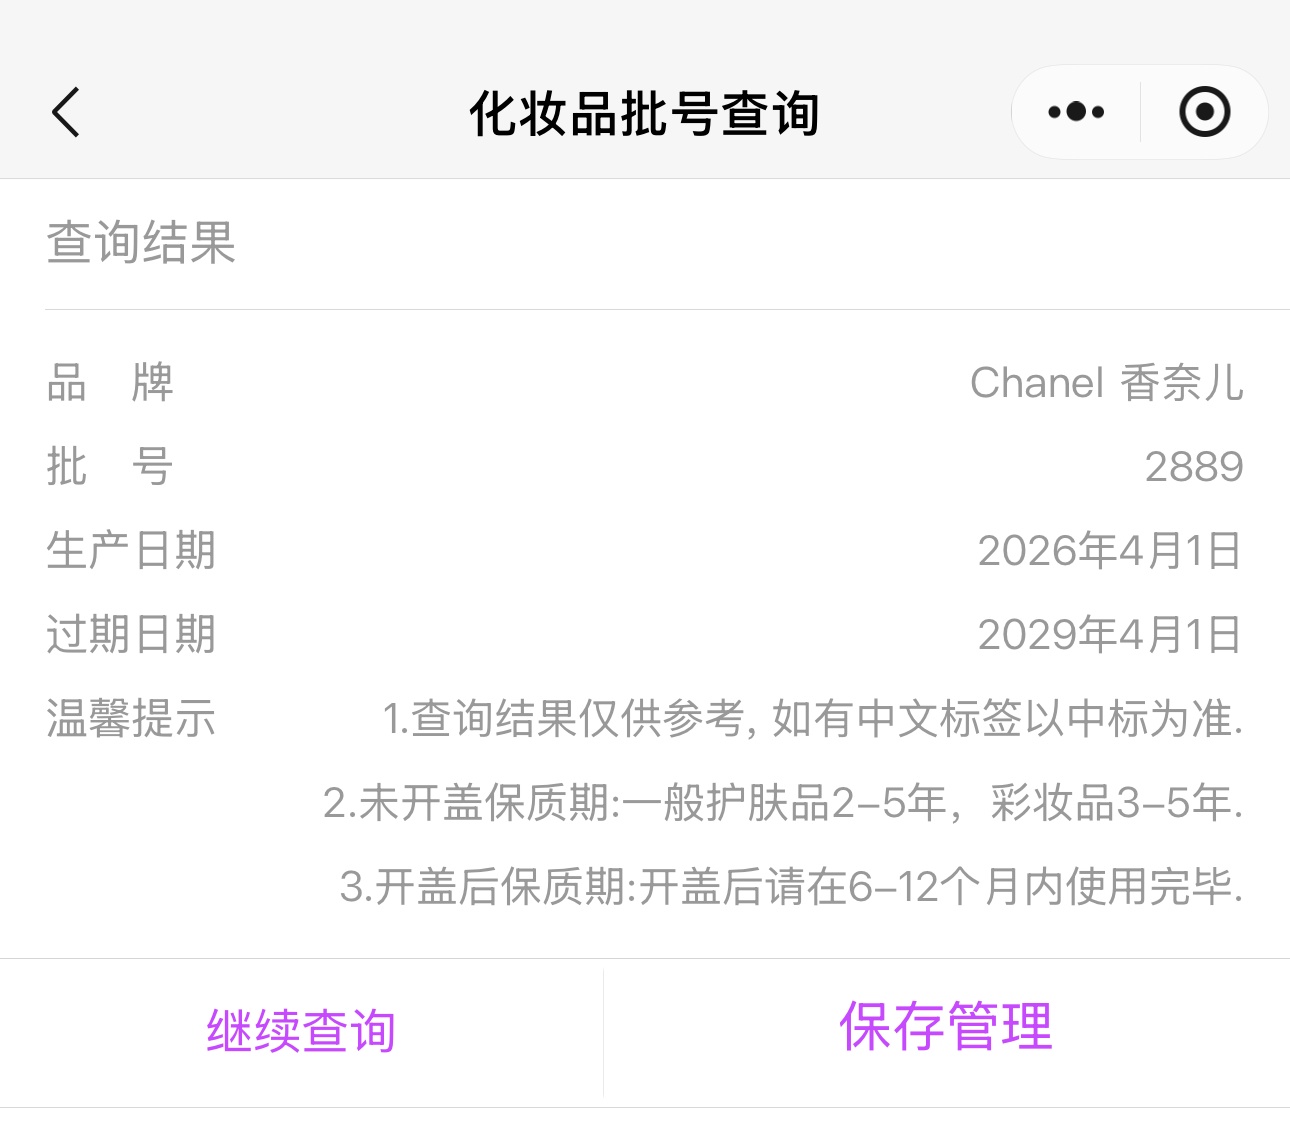Image resolution: width=1290 pixels, height=1133 pixels.
Task: Close mini program via circle target icon
Action: (1204, 112)
